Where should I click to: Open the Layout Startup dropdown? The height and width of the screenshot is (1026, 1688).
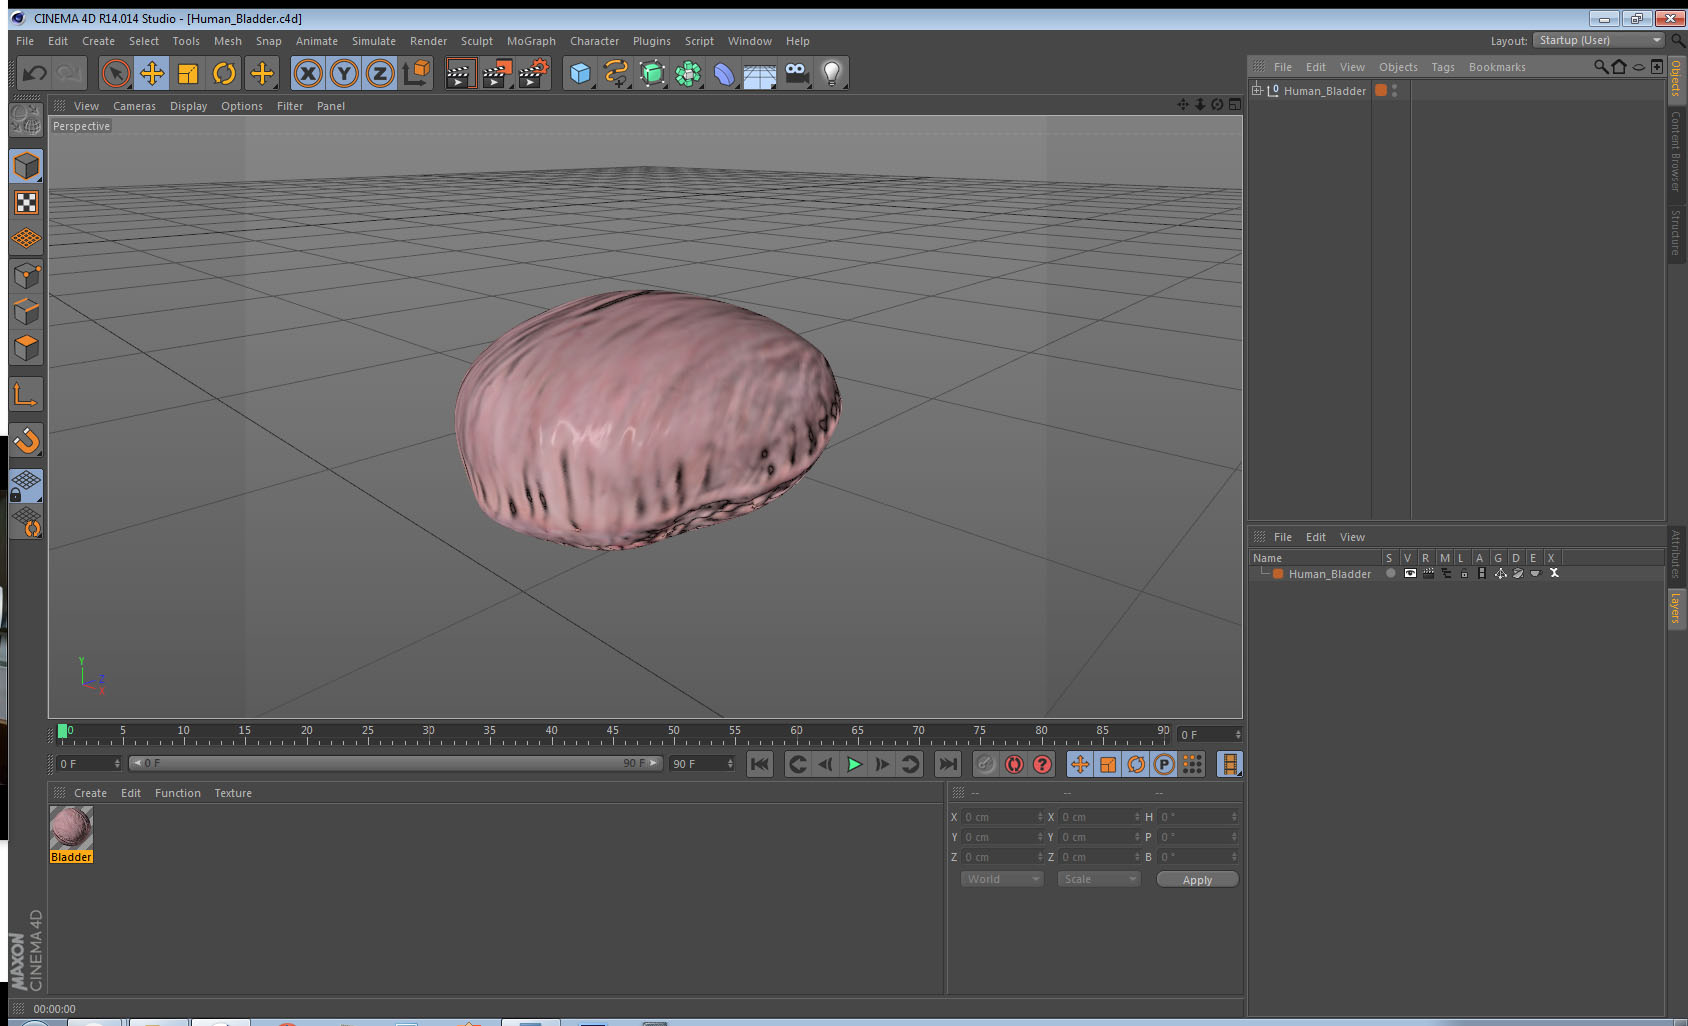coord(1599,40)
